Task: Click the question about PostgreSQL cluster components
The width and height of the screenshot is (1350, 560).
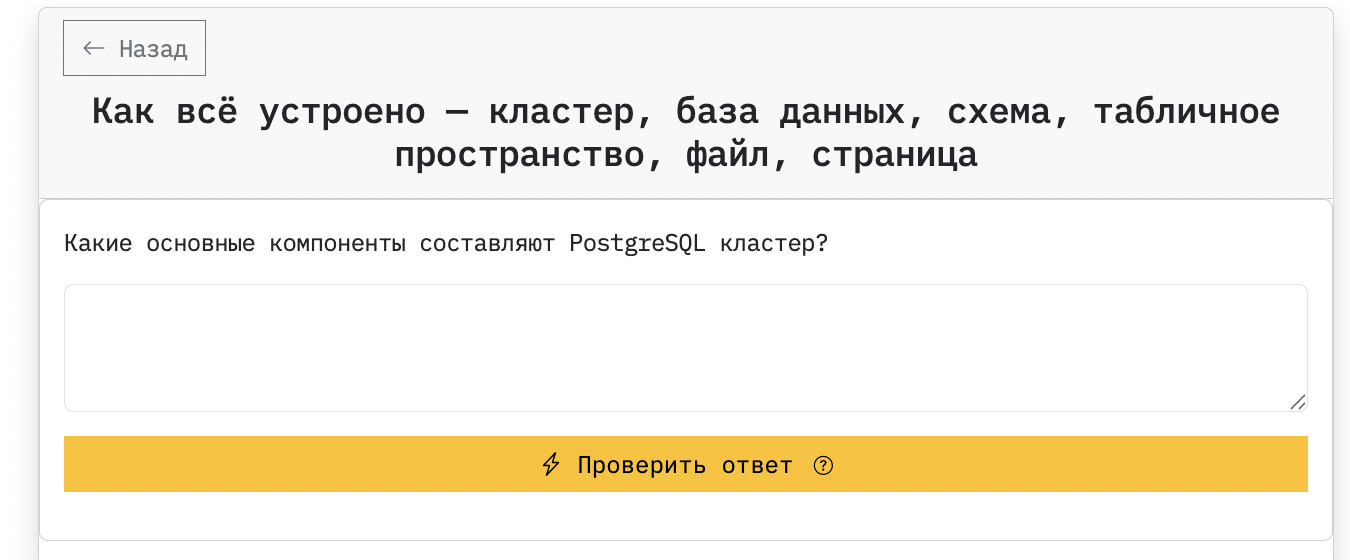Action: click(x=446, y=244)
